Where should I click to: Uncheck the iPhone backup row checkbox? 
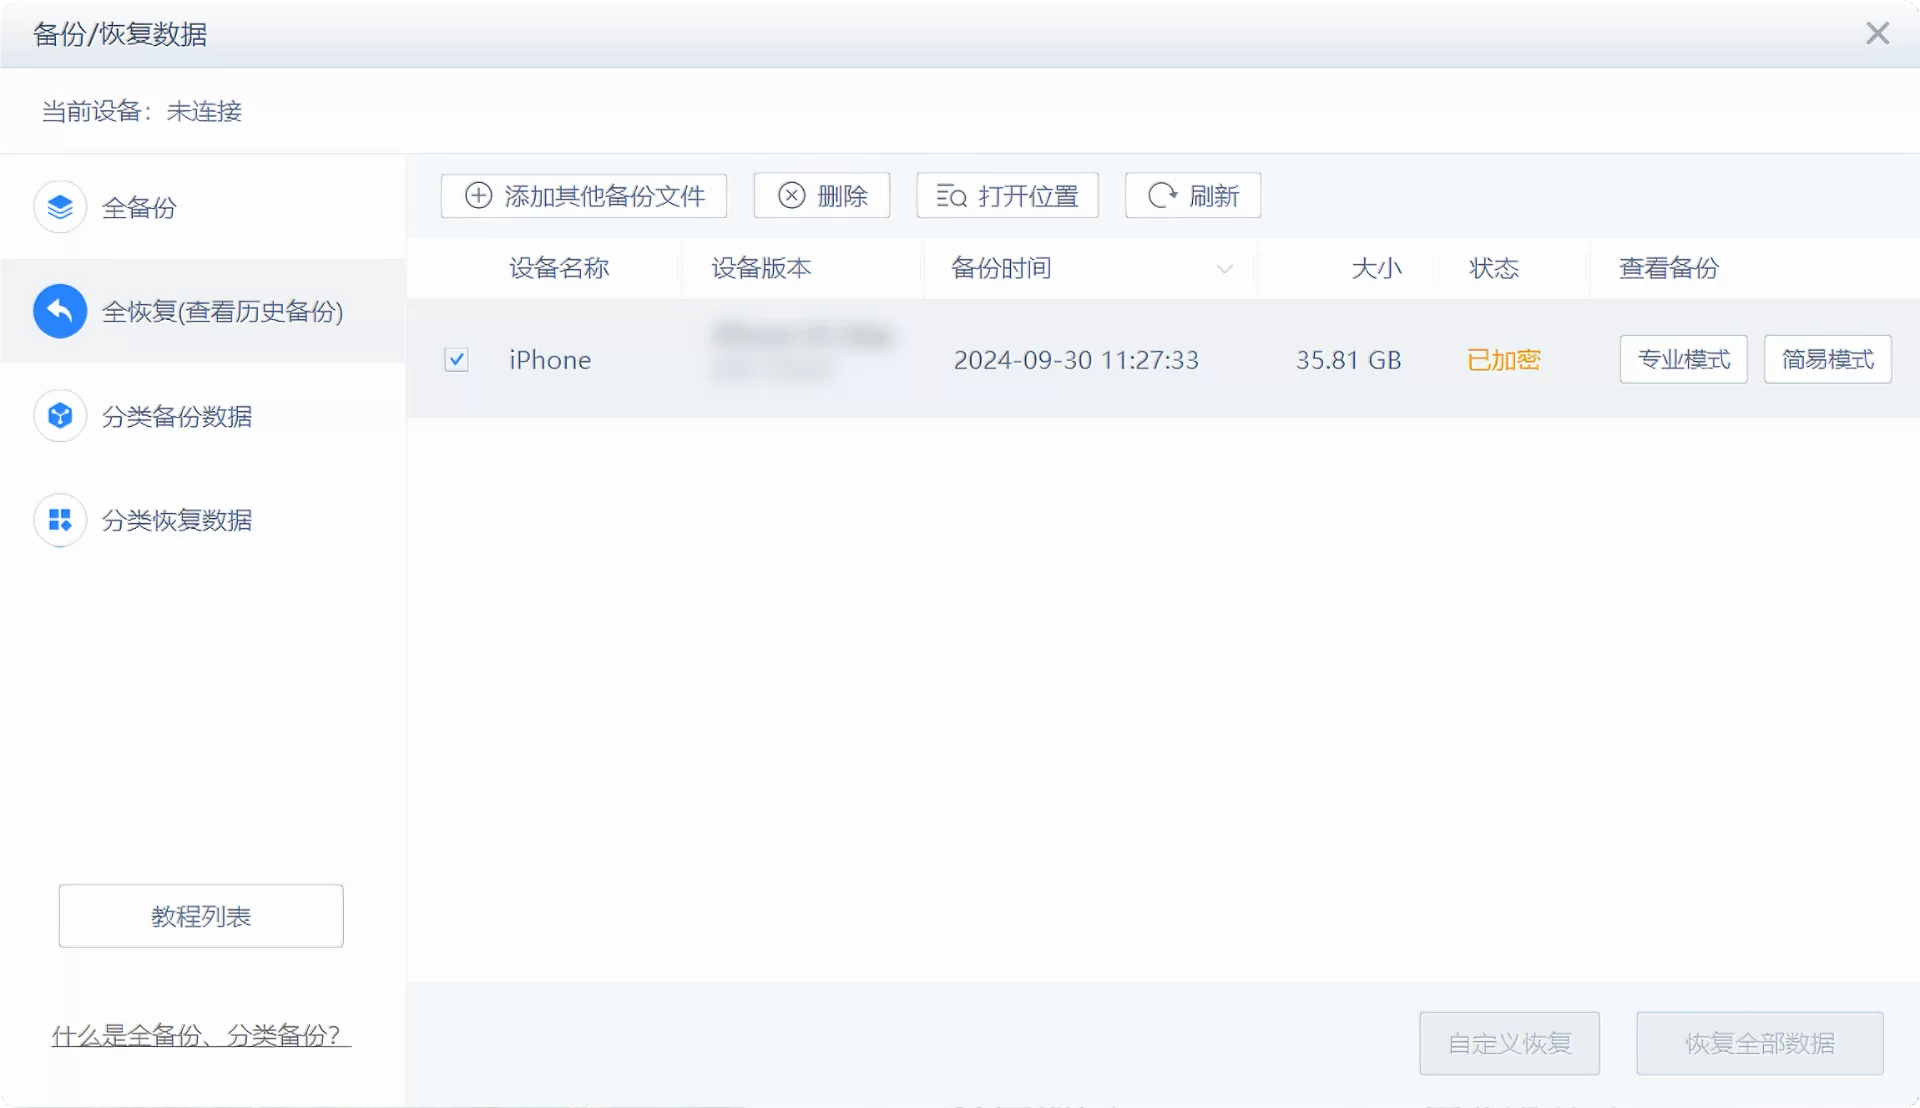pyautogui.click(x=456, y=359)
